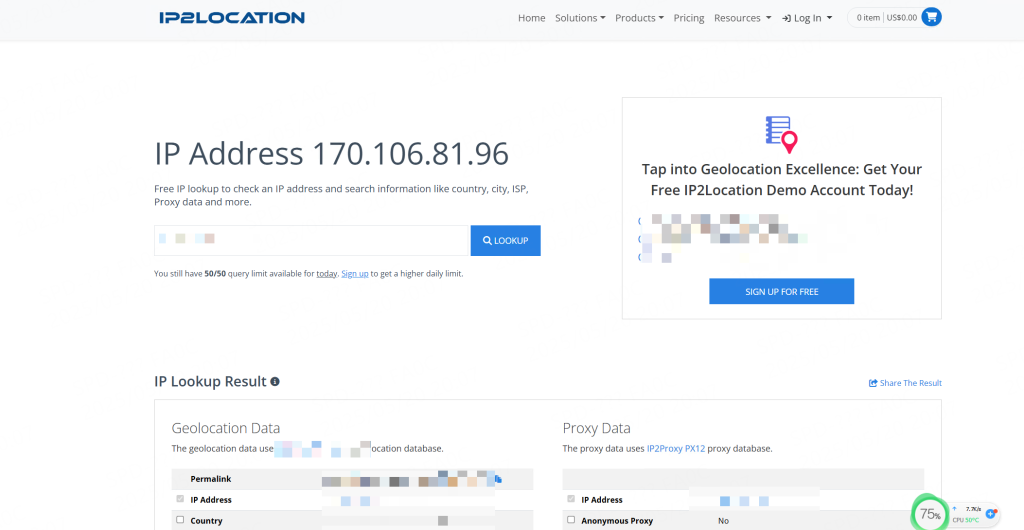
Task: Click the notebook location pin illustration
Action: pos(781,134)
